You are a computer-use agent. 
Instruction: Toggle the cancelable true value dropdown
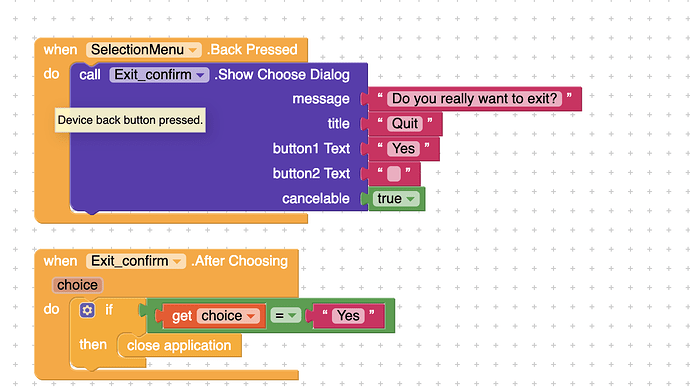pos(396,199)
